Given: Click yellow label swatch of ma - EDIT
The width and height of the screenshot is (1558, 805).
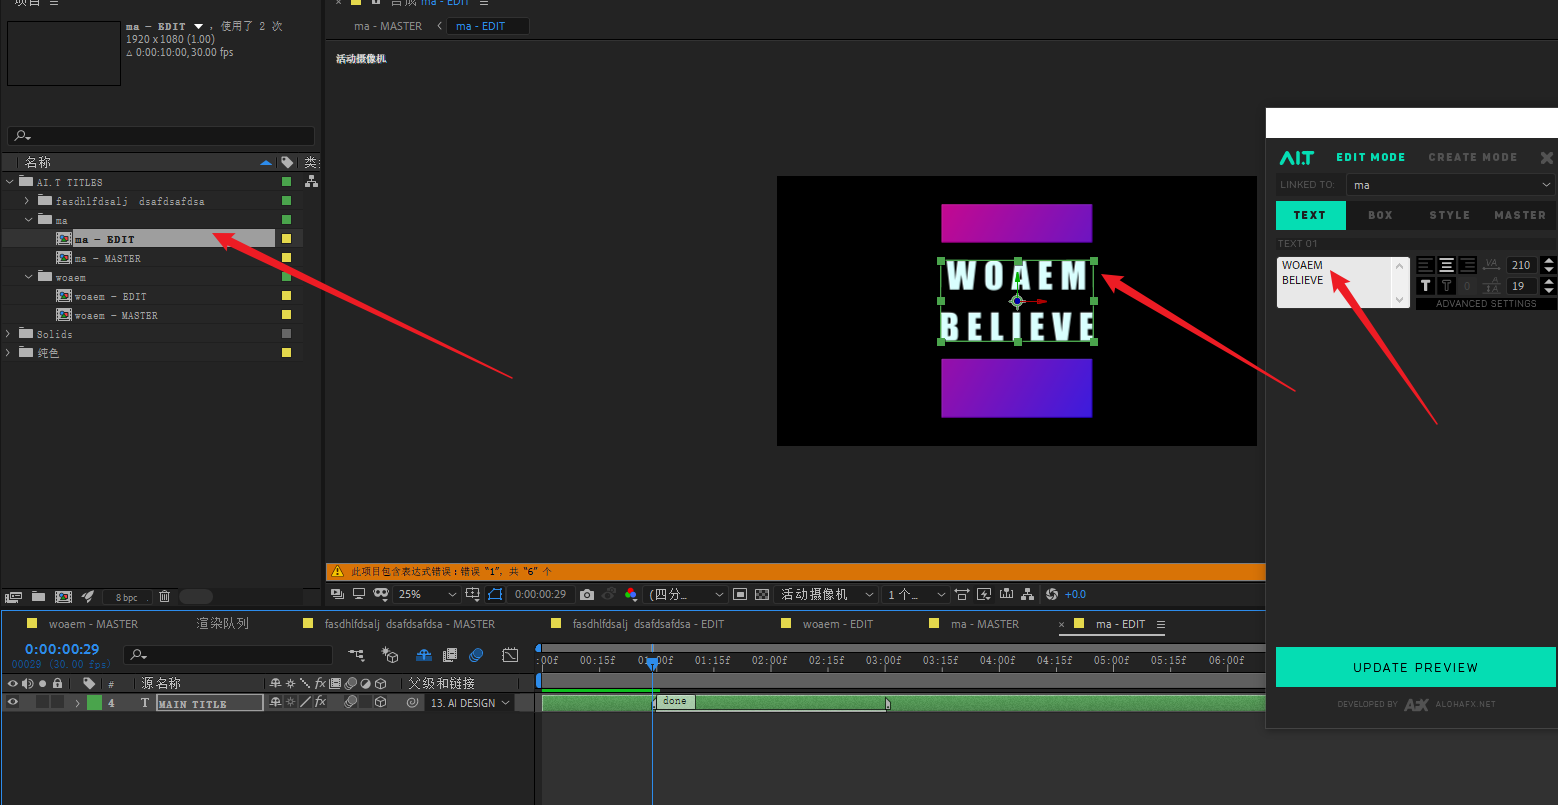Looking at the screenshot, I should tap(286, 239).
